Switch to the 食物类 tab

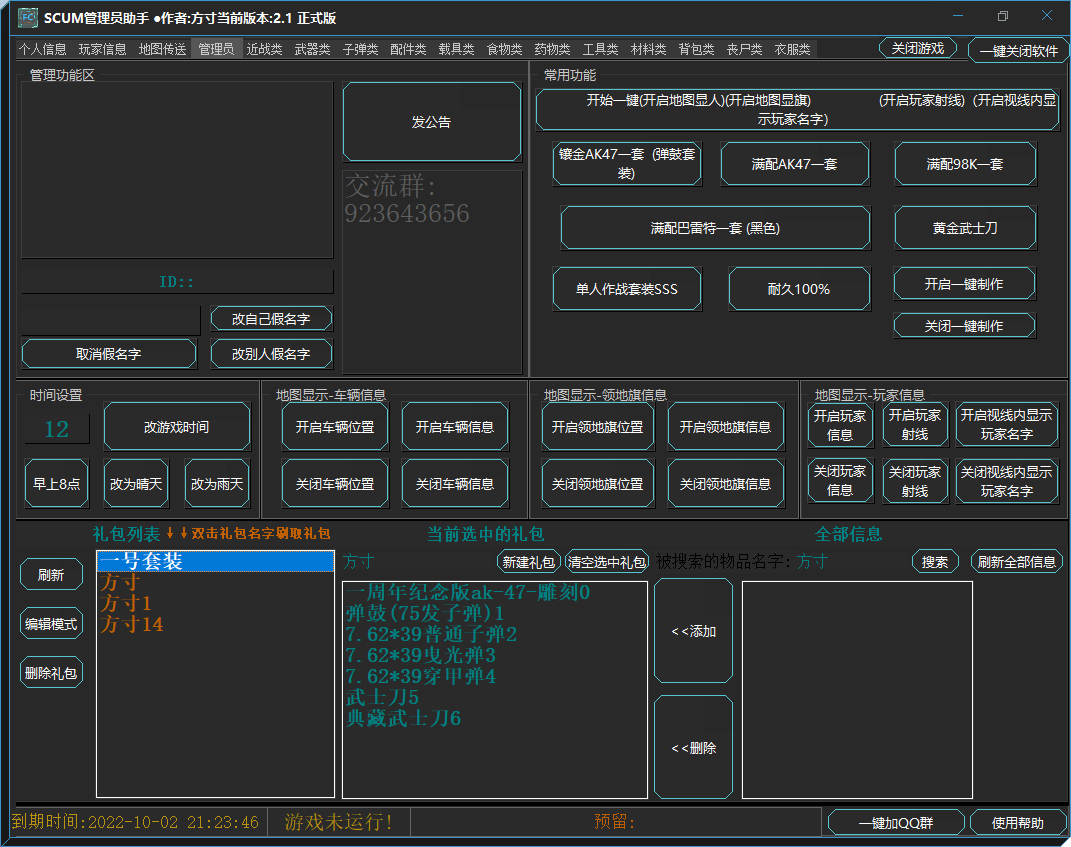504,49
